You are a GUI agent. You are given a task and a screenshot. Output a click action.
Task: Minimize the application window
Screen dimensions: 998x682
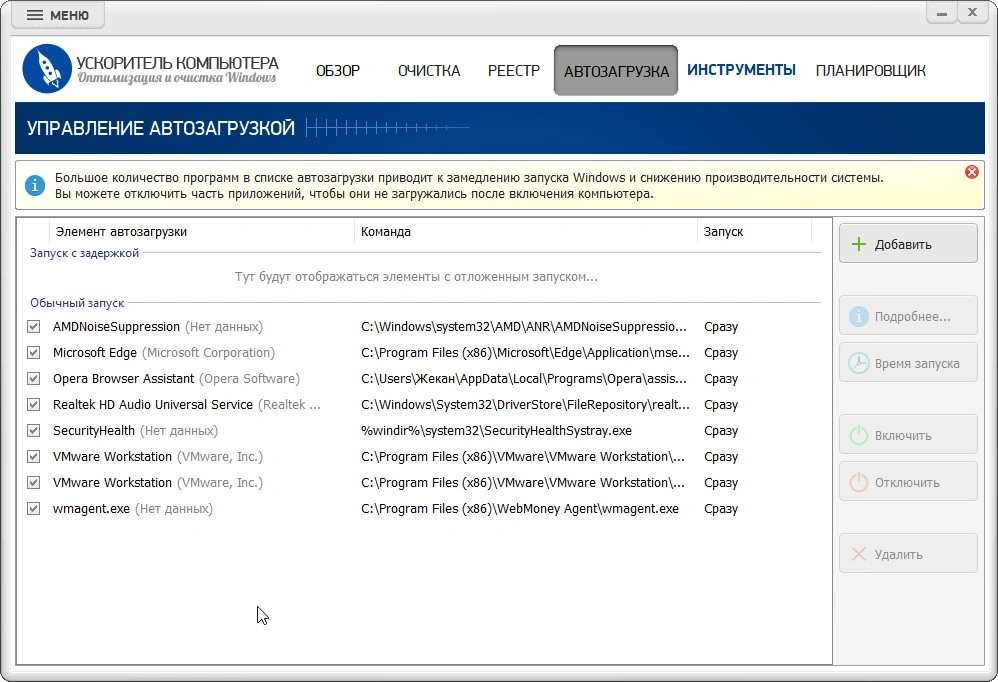click(x=941, y=13)
